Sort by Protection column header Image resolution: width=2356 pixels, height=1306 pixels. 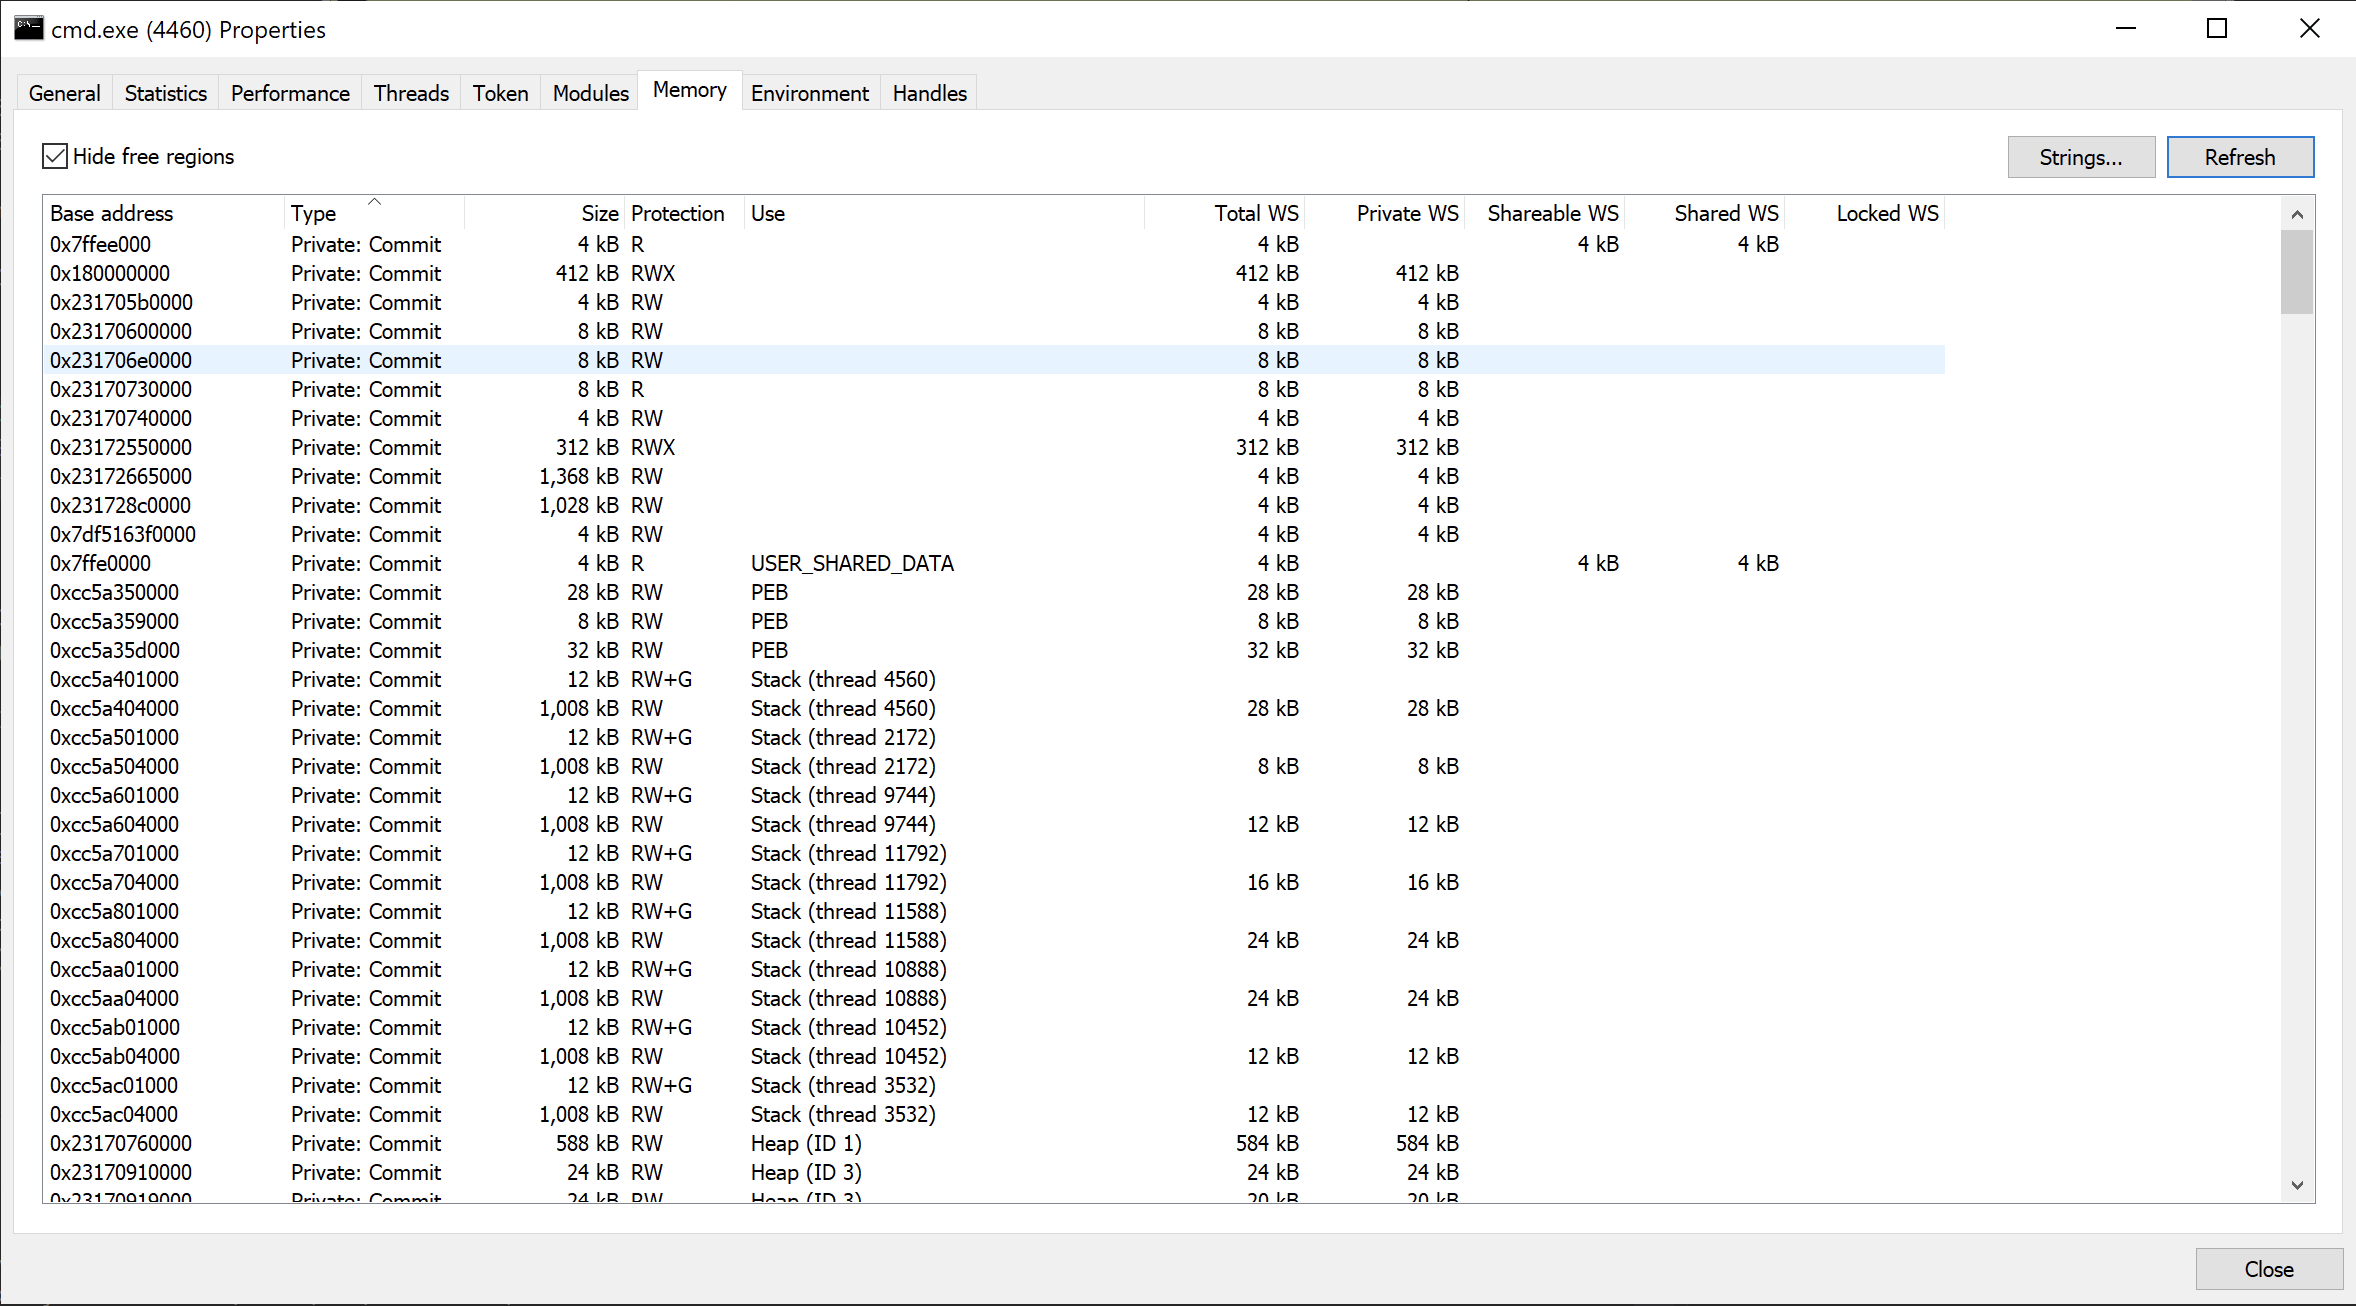point(678,213)
